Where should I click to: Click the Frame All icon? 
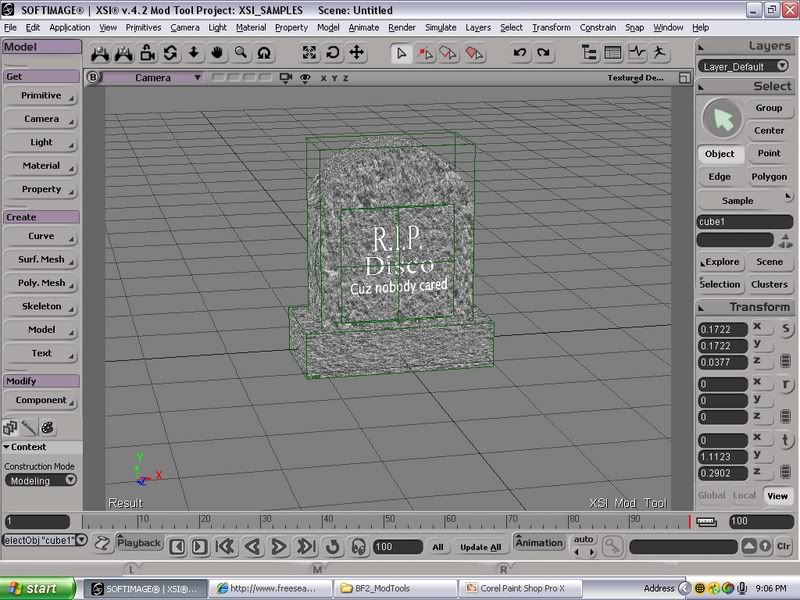309,53
